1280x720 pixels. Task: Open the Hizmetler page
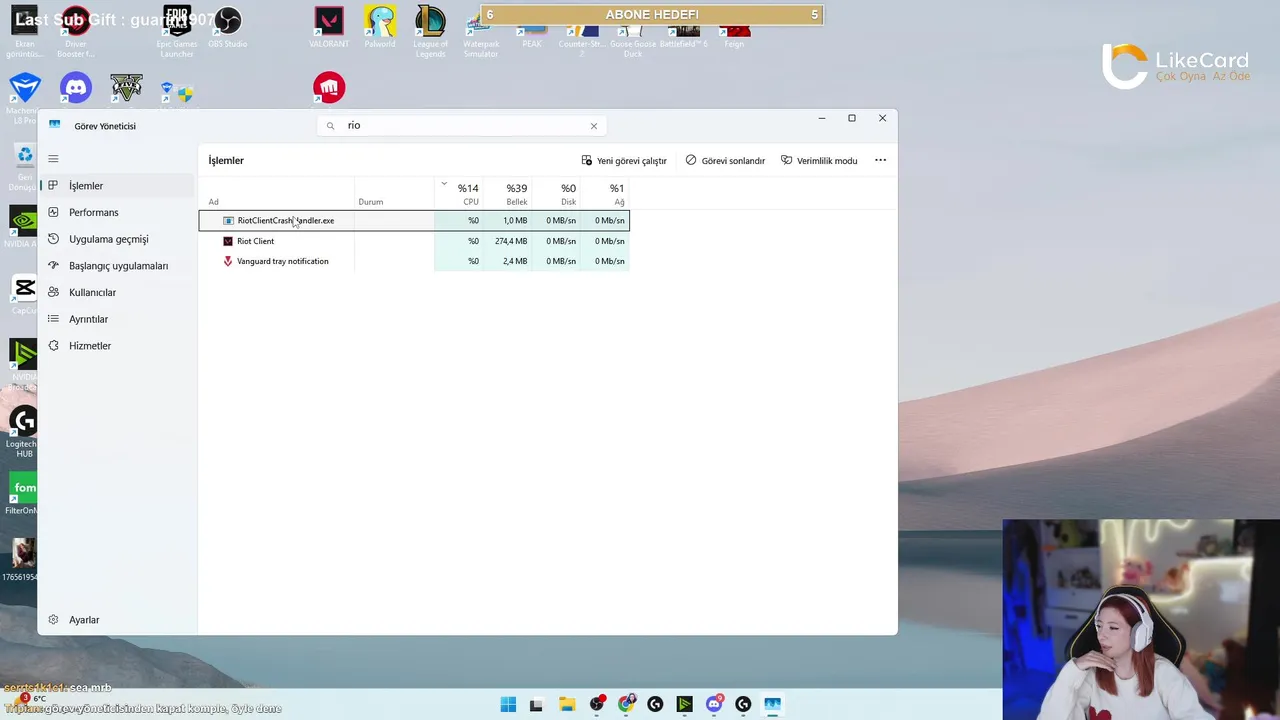pos(116,346)
